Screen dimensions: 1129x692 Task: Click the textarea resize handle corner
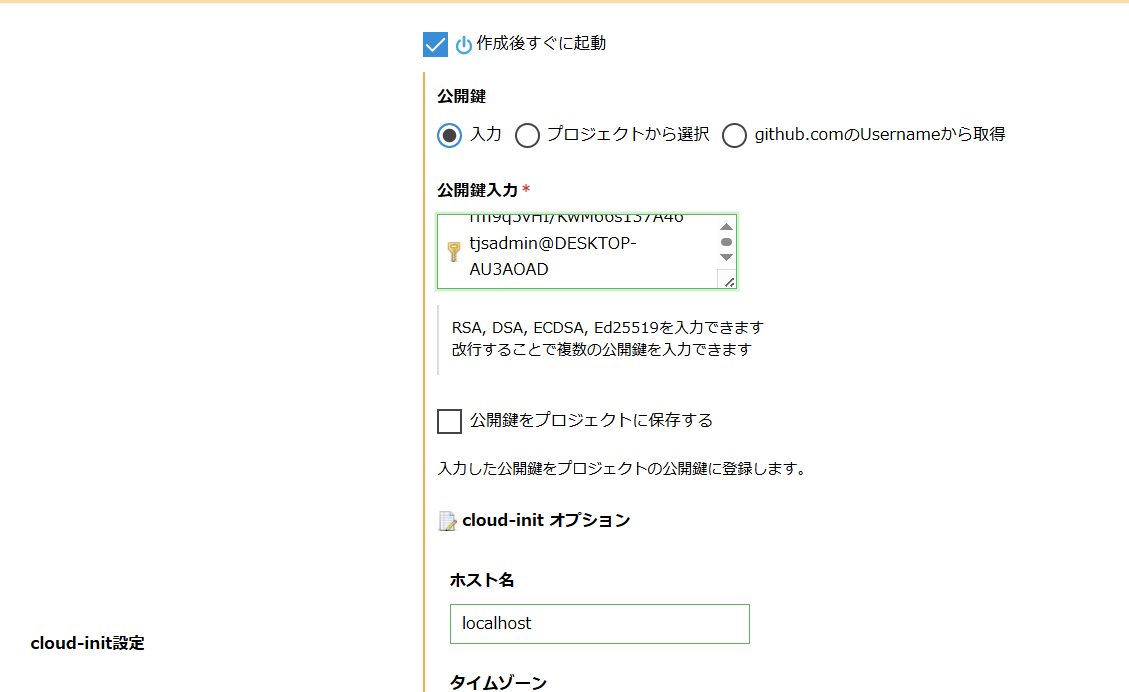(x=728, y=280)
